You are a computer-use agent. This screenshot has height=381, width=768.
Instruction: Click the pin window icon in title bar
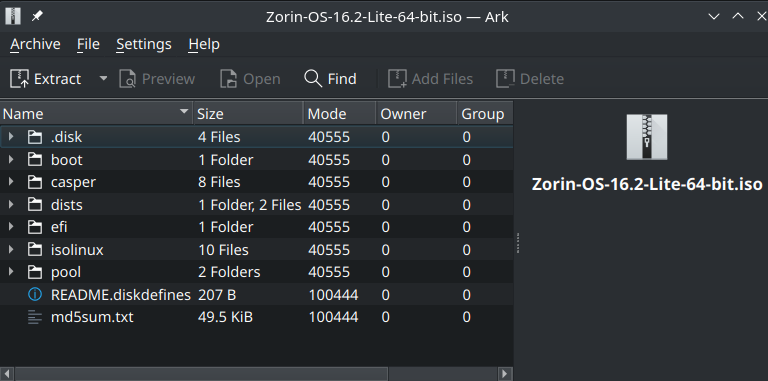37,16
